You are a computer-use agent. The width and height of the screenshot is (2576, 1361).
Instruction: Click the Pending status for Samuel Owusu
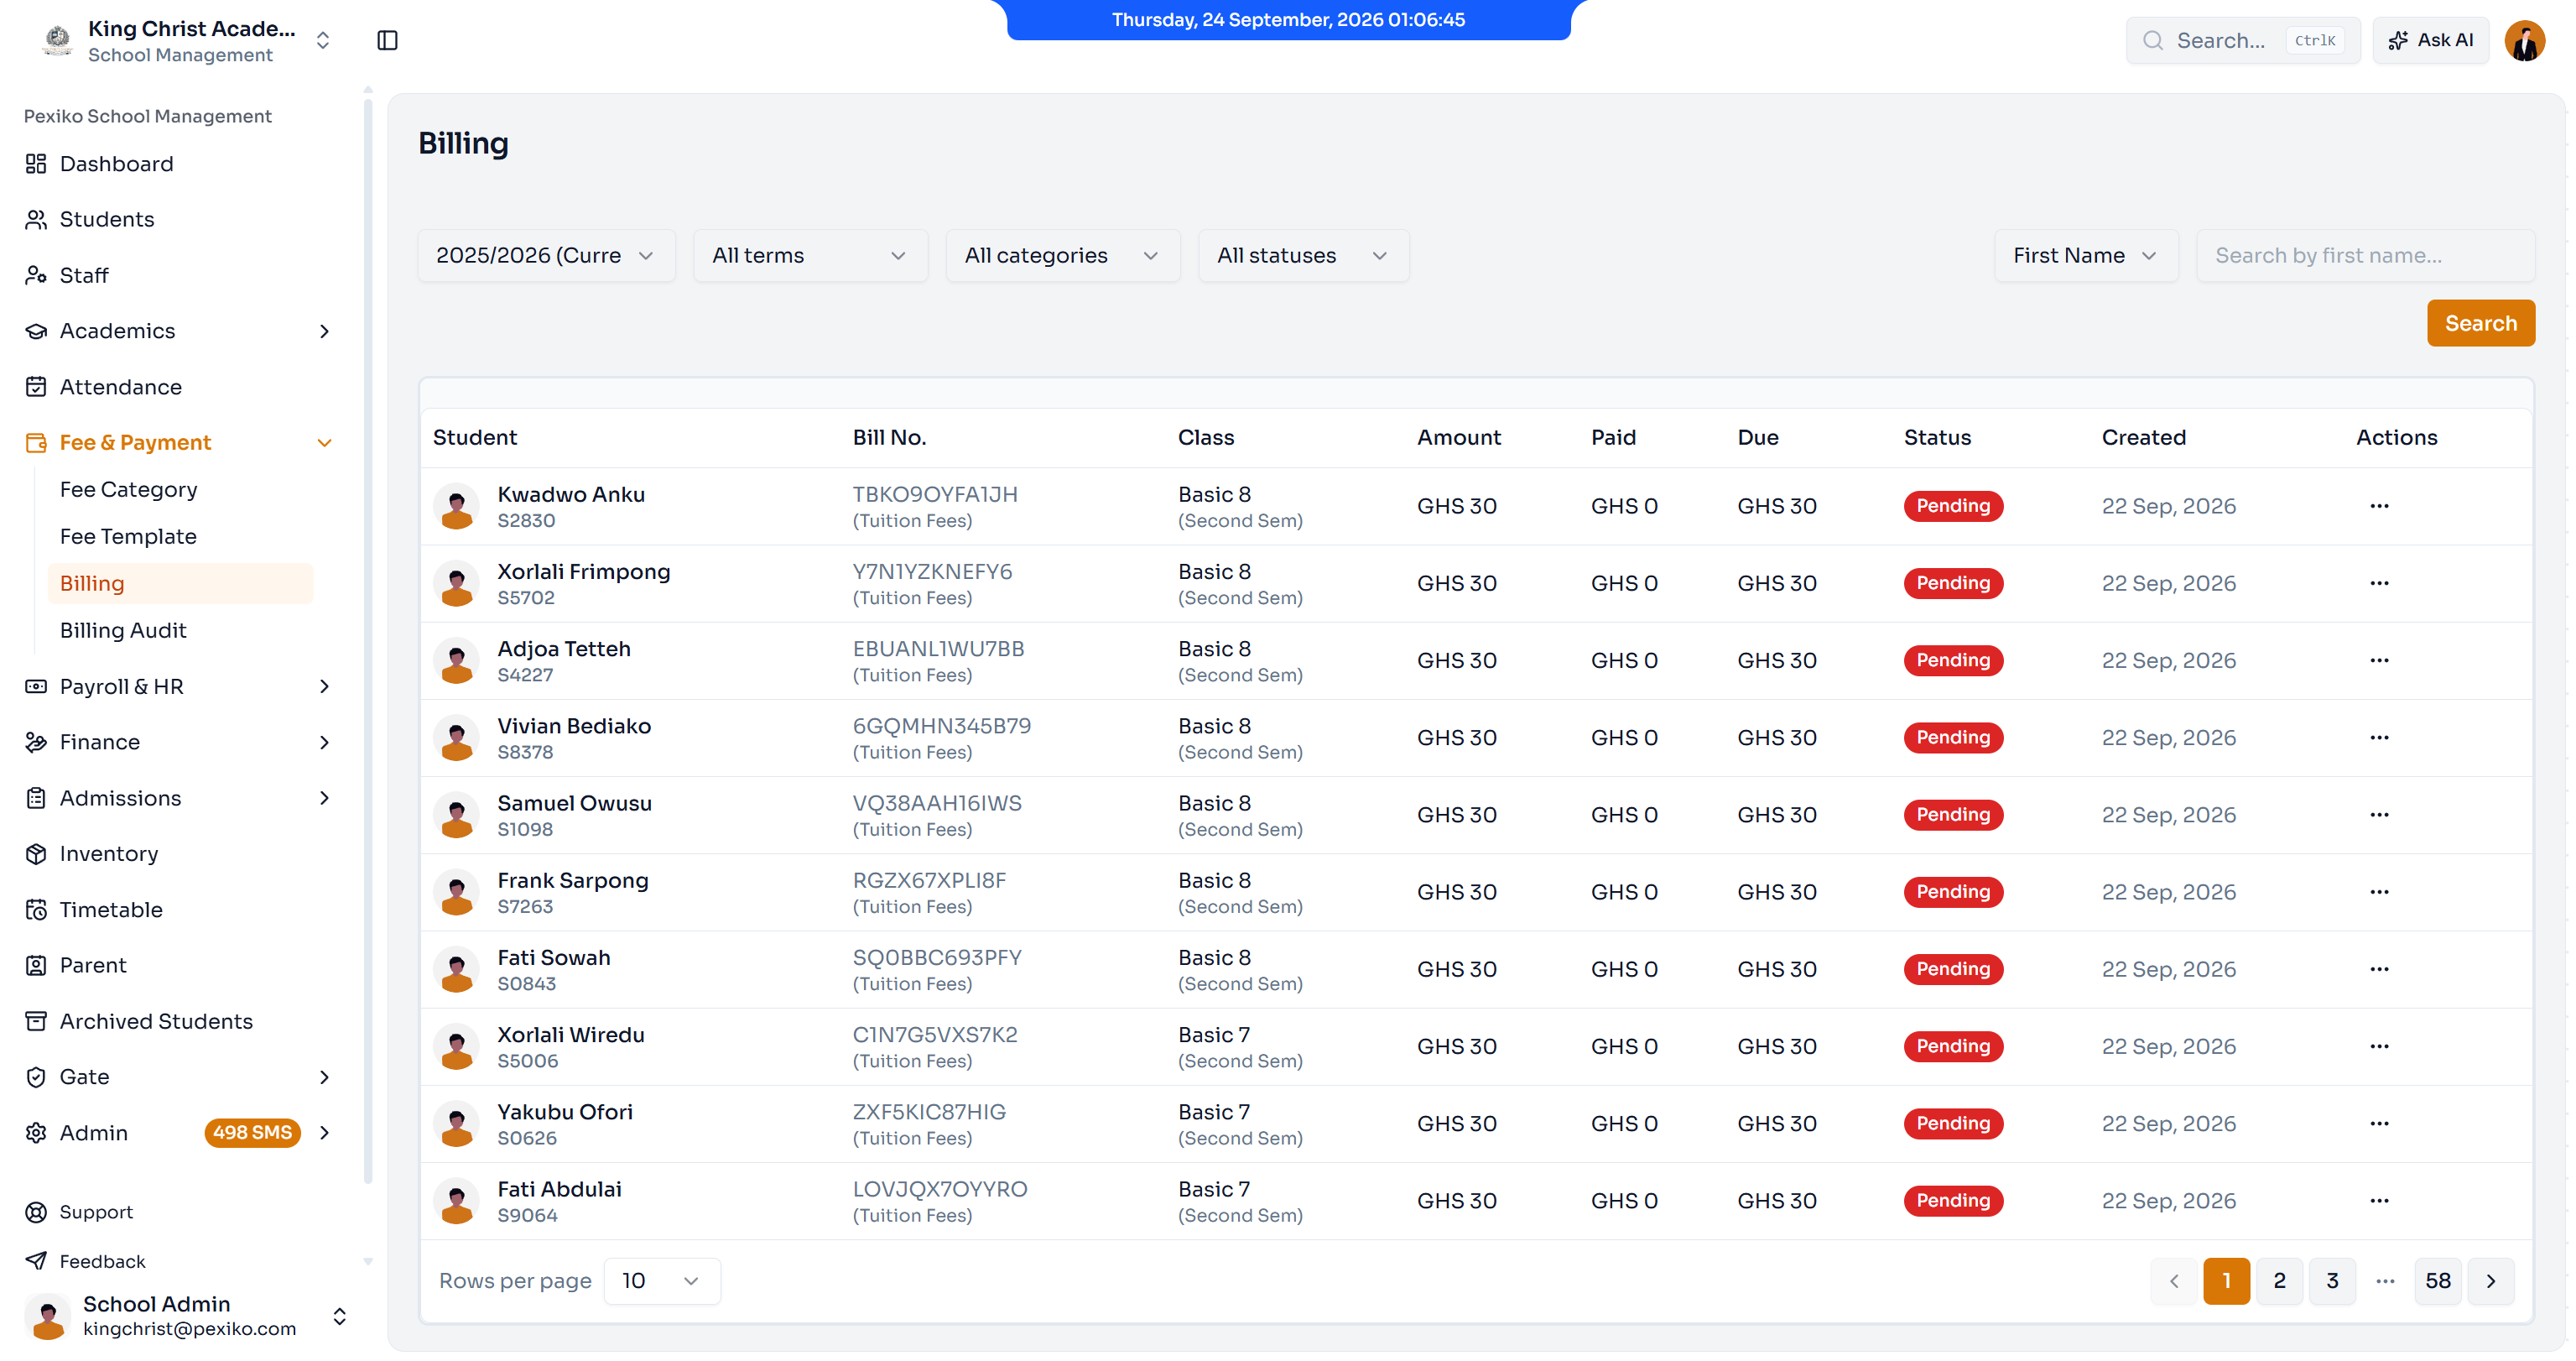point(1952,815)
